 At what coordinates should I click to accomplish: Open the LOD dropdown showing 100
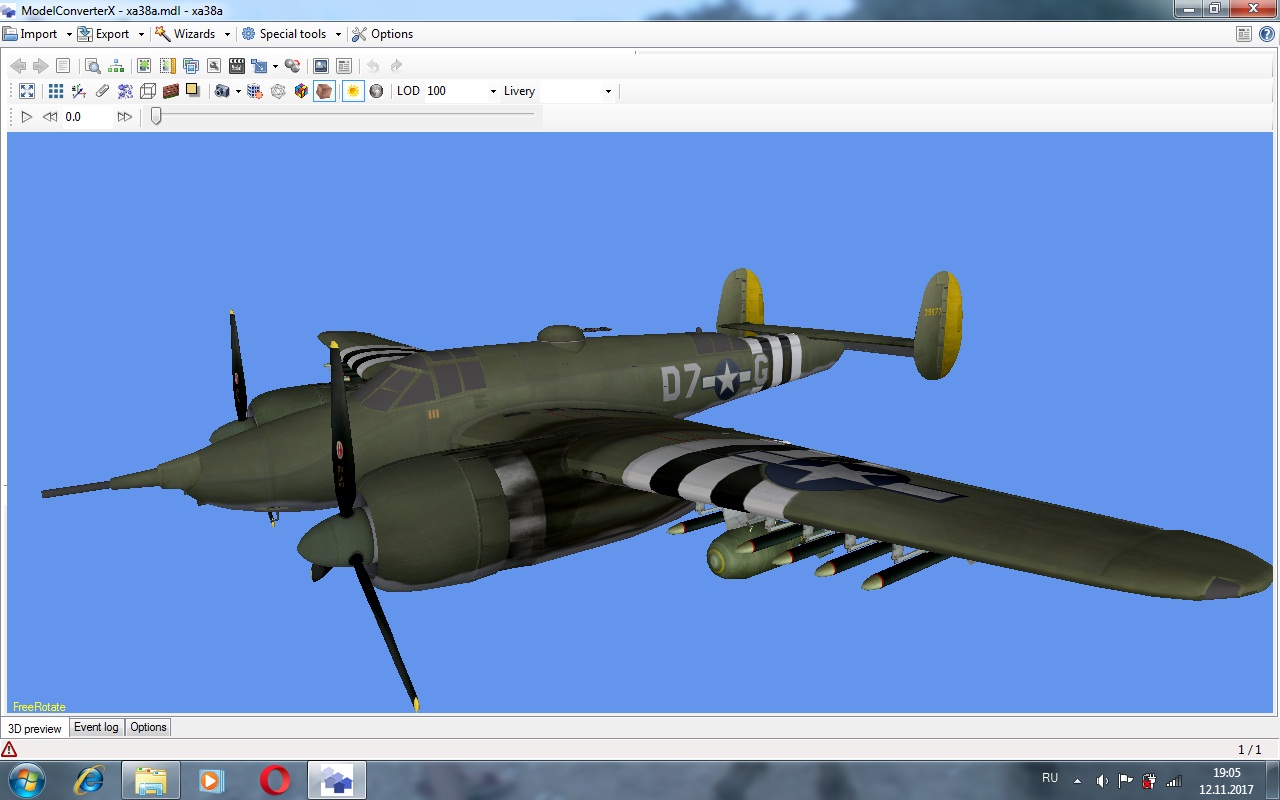tap(493, 91)
